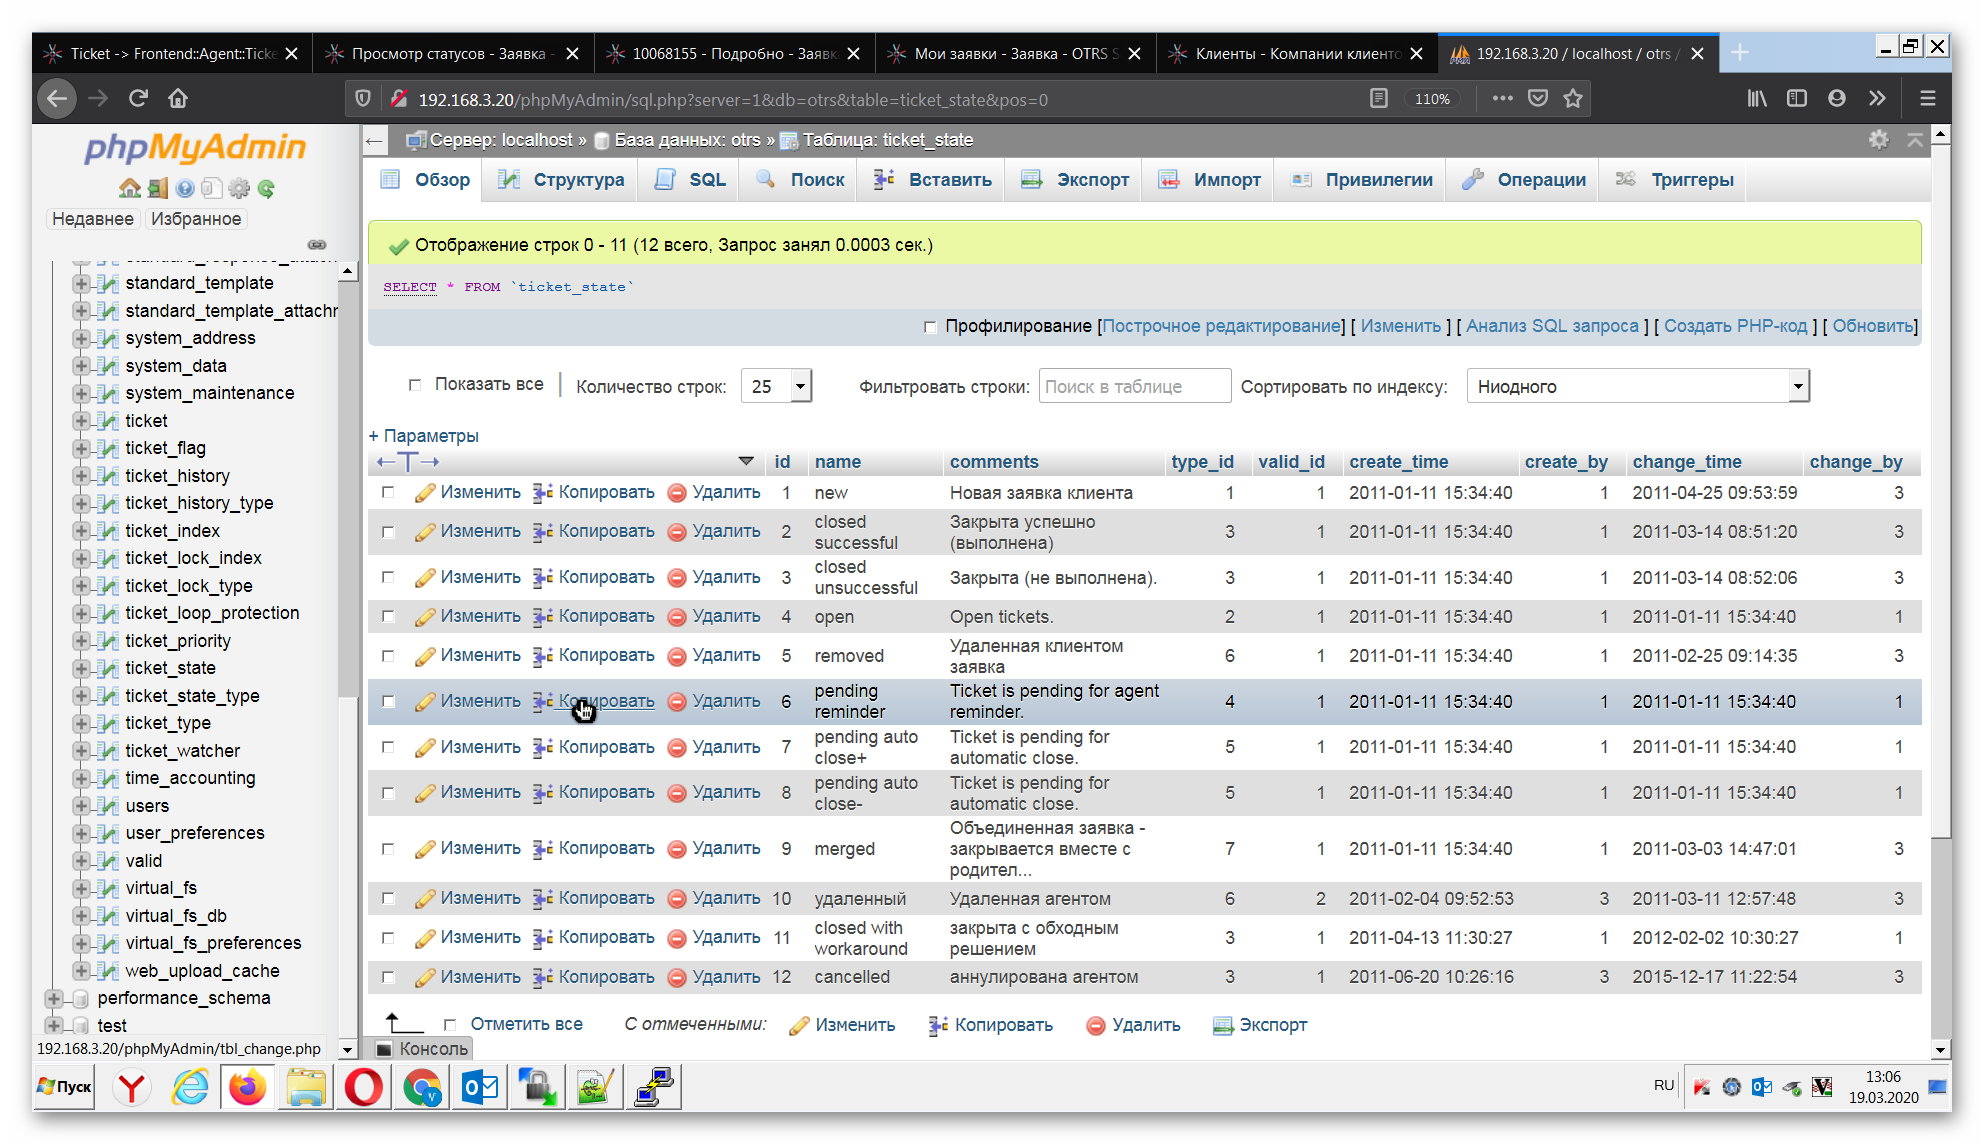Viewport: 1984px width, 1144px height.
Task: Click the pencil edit icon for row 'new'
Action: [425, 492]
